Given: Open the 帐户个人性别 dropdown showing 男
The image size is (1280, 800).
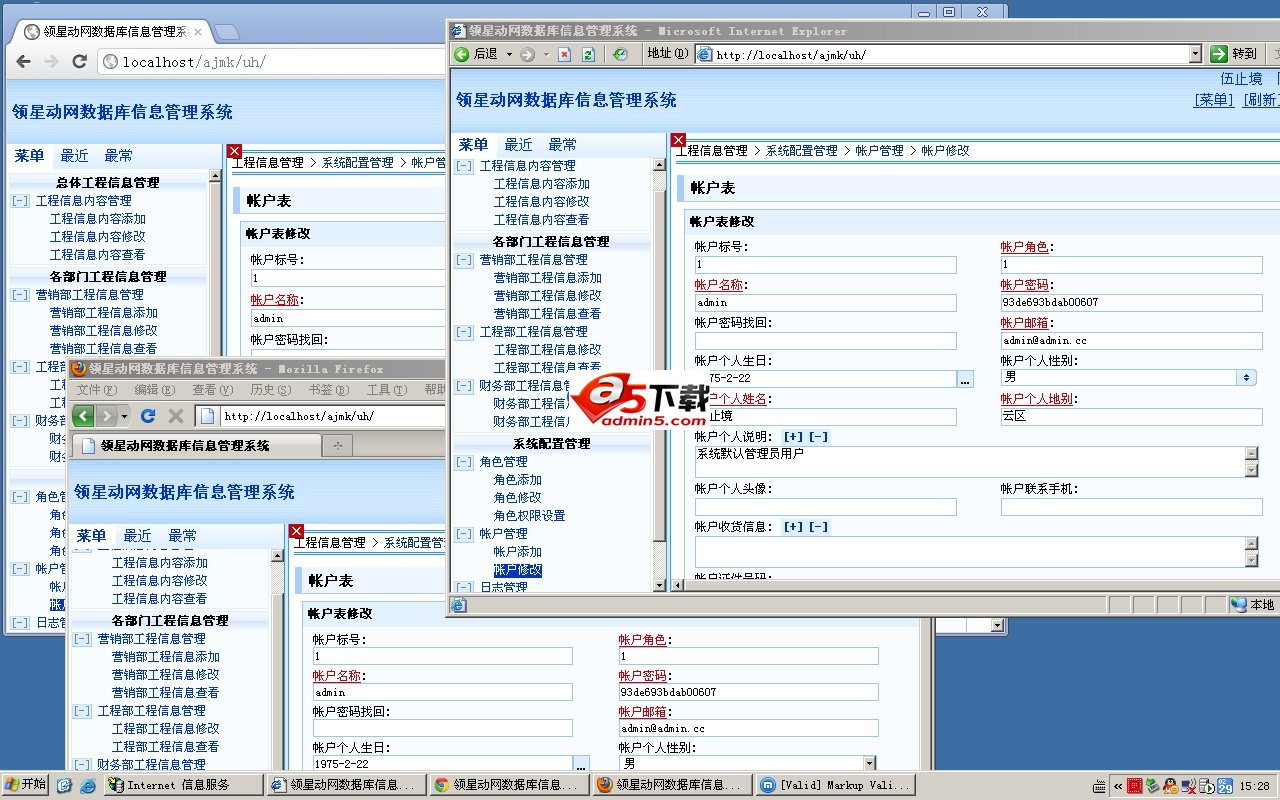Looking at the screenshot, I should [x=1247, y=377].
